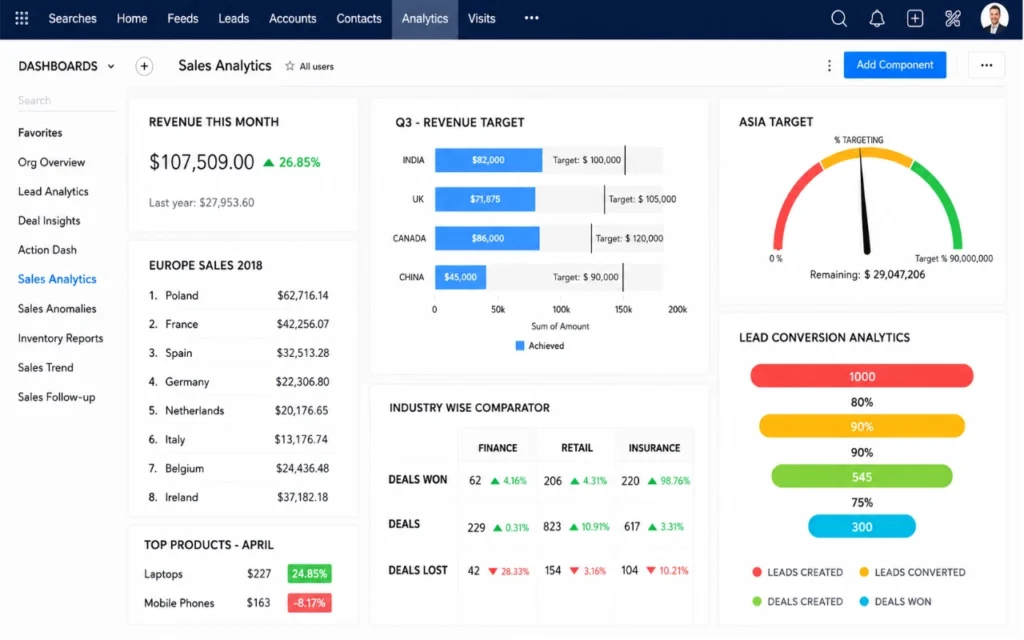Open Sales Follow-up dashboard
This screenshot has width=1024, height=640.
56,396
